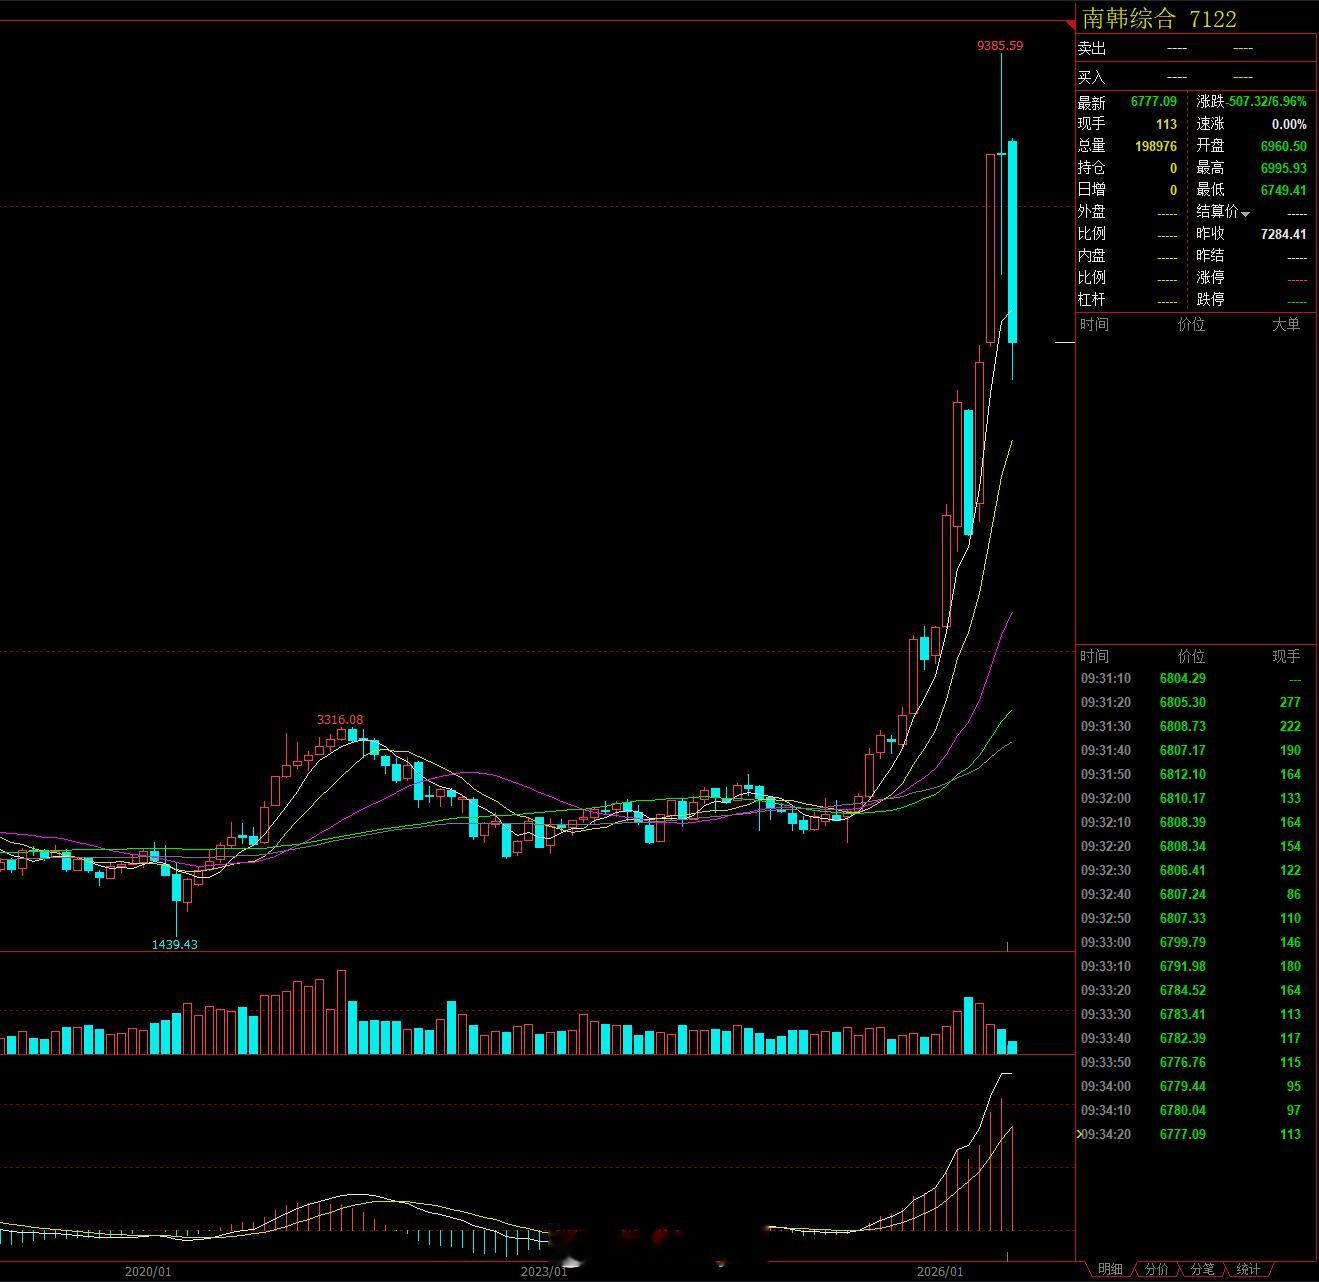Click the tick price 6812.10
The height and width of the screenshot is (1282, 1319).
pos(1182,774)
